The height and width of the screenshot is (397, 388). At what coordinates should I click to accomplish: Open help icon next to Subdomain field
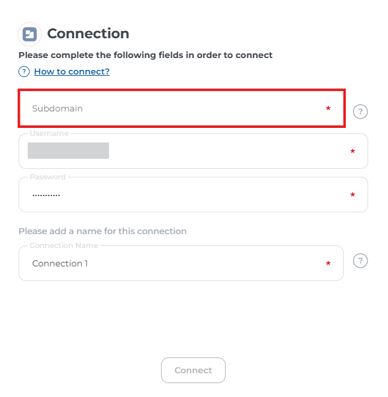(360, 112)
